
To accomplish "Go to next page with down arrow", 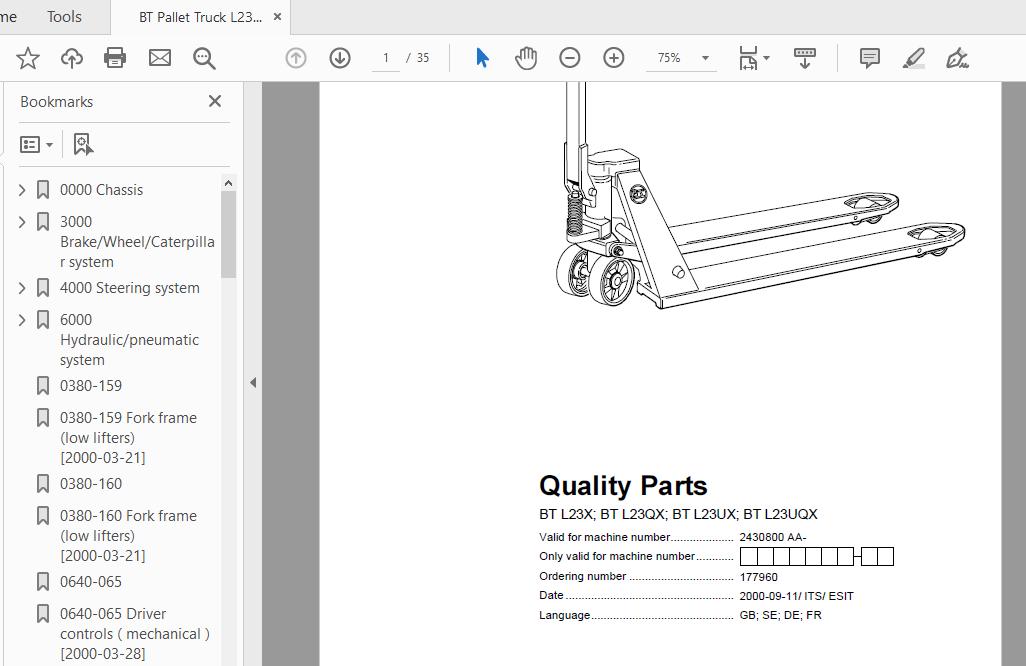I will (340, 58).
